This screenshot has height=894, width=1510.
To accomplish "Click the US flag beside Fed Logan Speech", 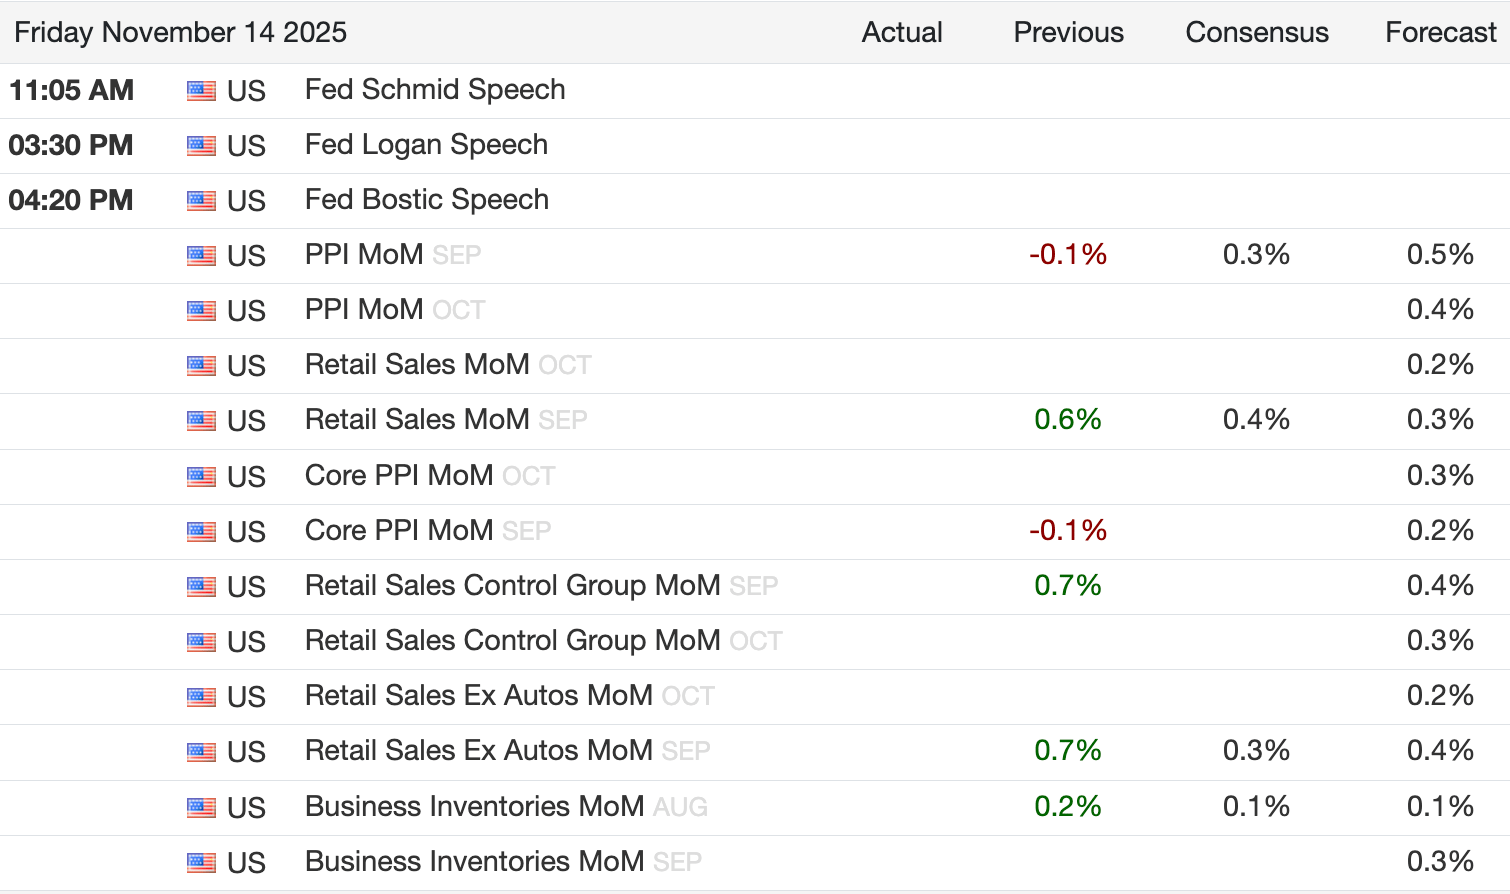I will (x=201, y=146).
